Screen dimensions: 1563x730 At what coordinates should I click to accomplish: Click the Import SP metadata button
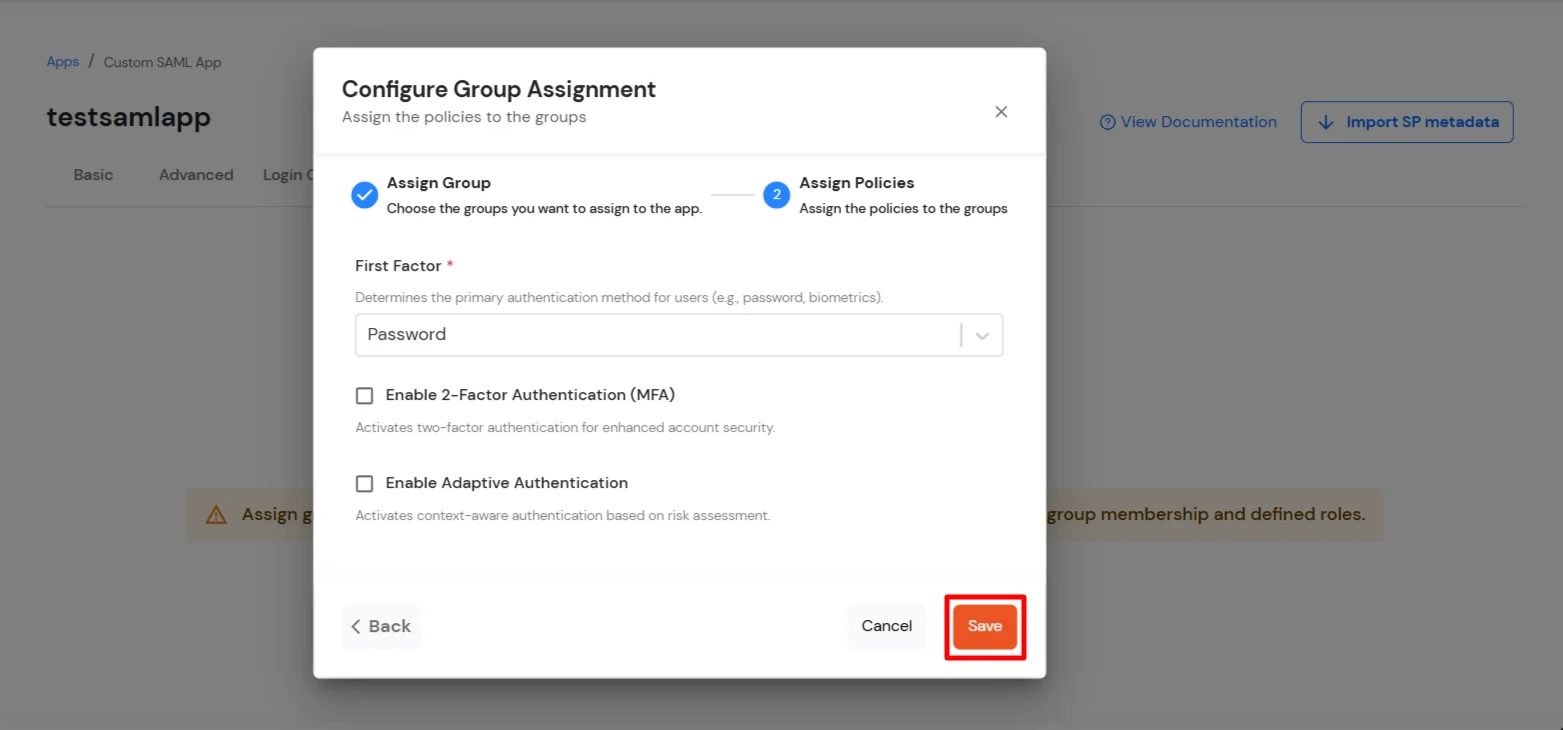click(x=1406, y=121)
